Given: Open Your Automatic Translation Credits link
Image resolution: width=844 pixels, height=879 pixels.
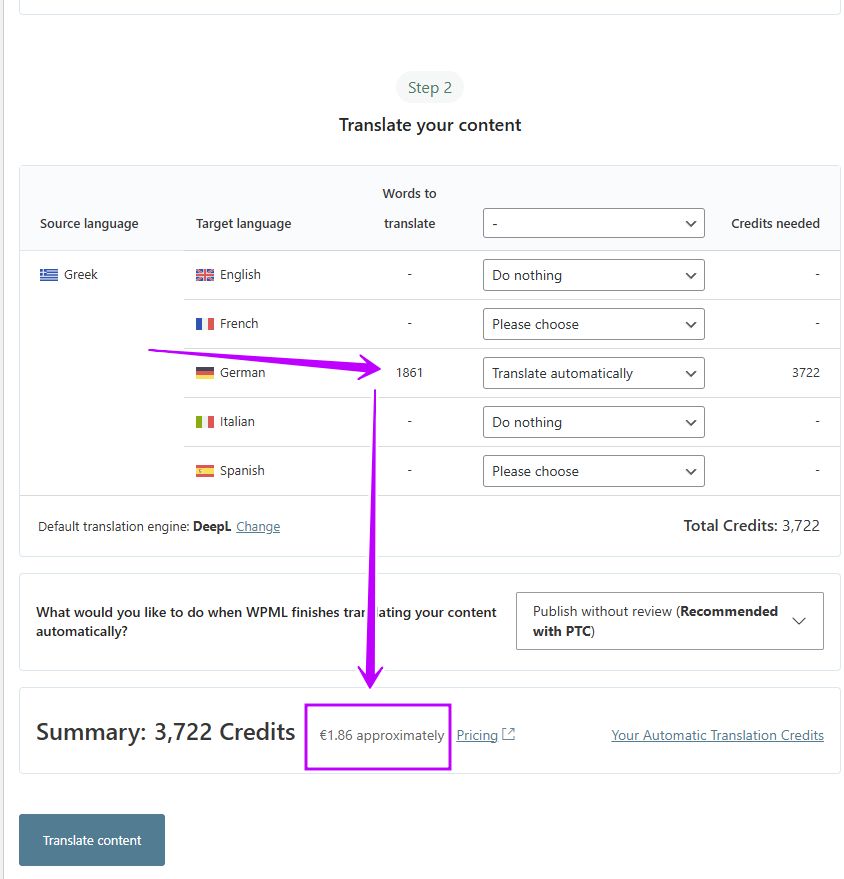Looking at the screenshot, I should 717,735.
